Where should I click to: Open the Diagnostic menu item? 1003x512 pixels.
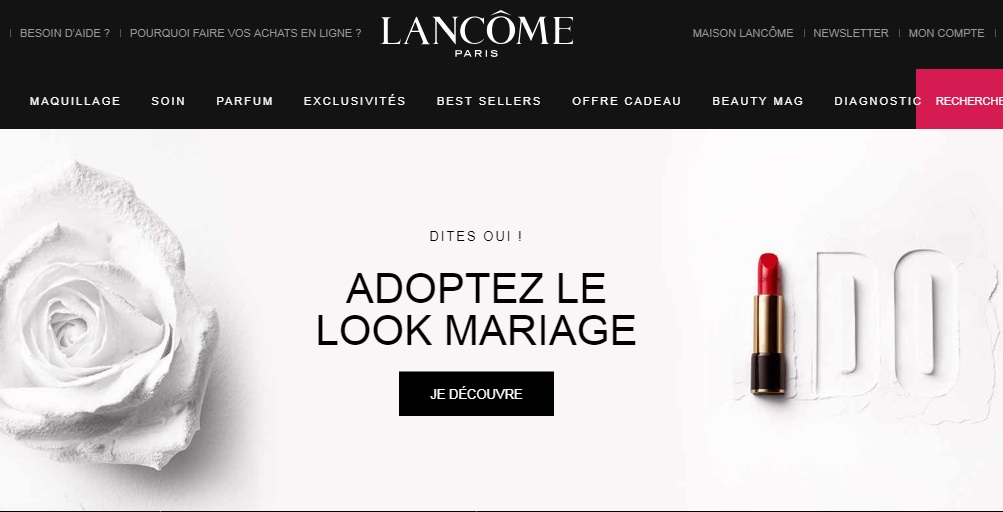877,101
